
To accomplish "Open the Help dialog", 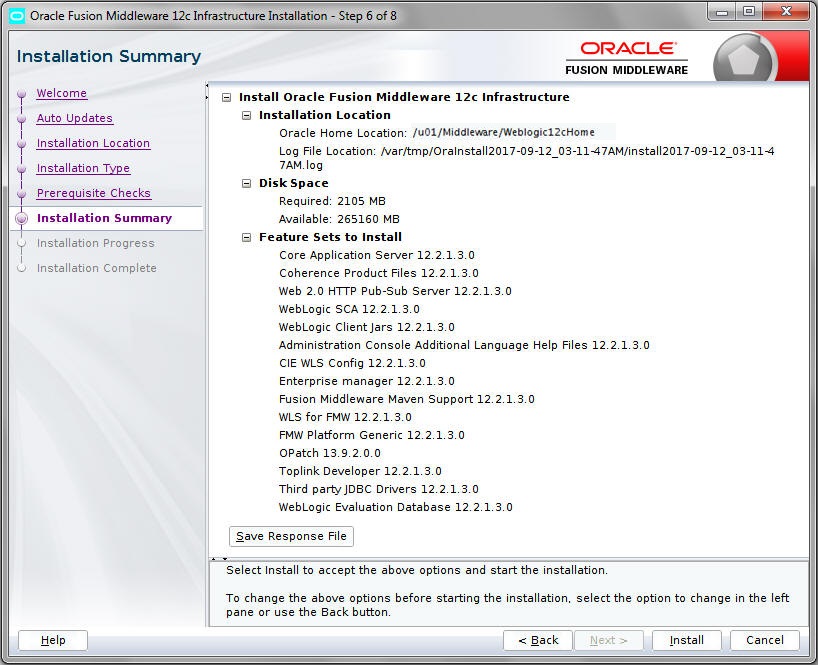I will (x=53, y=640).
